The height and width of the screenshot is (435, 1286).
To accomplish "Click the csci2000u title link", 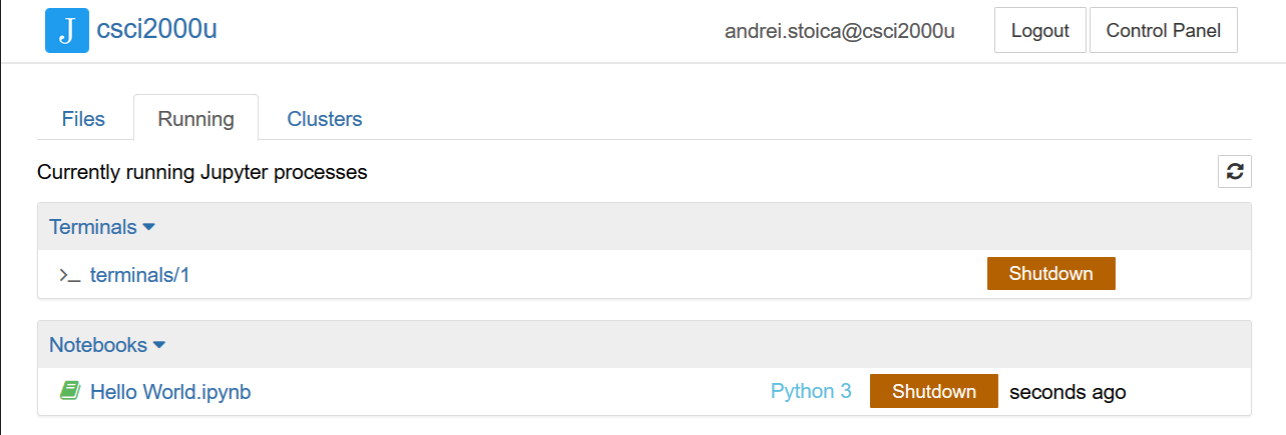I will 157,30.
